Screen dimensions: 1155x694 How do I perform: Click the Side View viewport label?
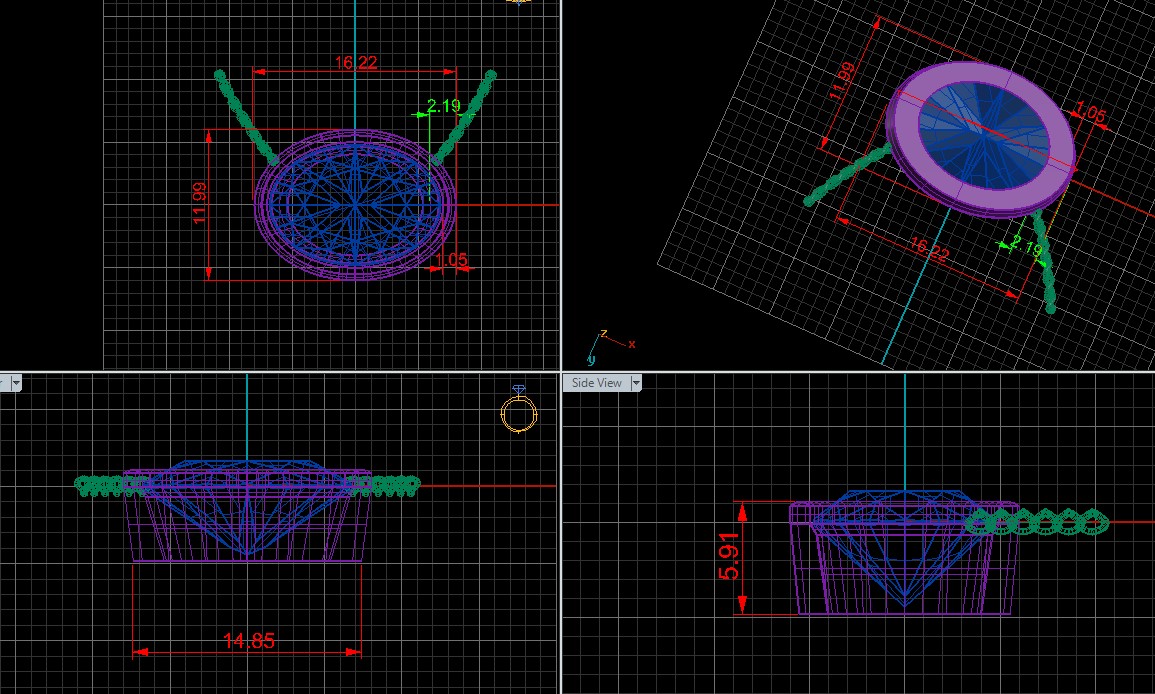click(596, 383)
